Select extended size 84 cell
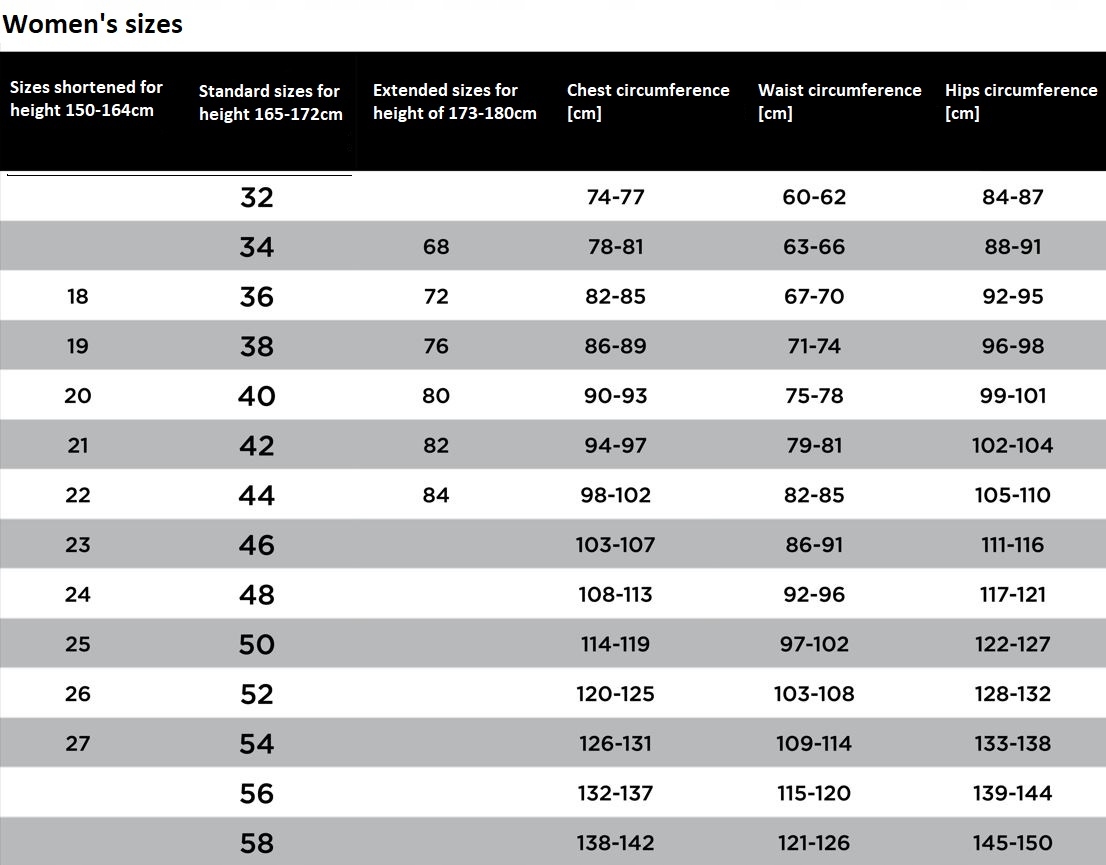 point(436,495)
